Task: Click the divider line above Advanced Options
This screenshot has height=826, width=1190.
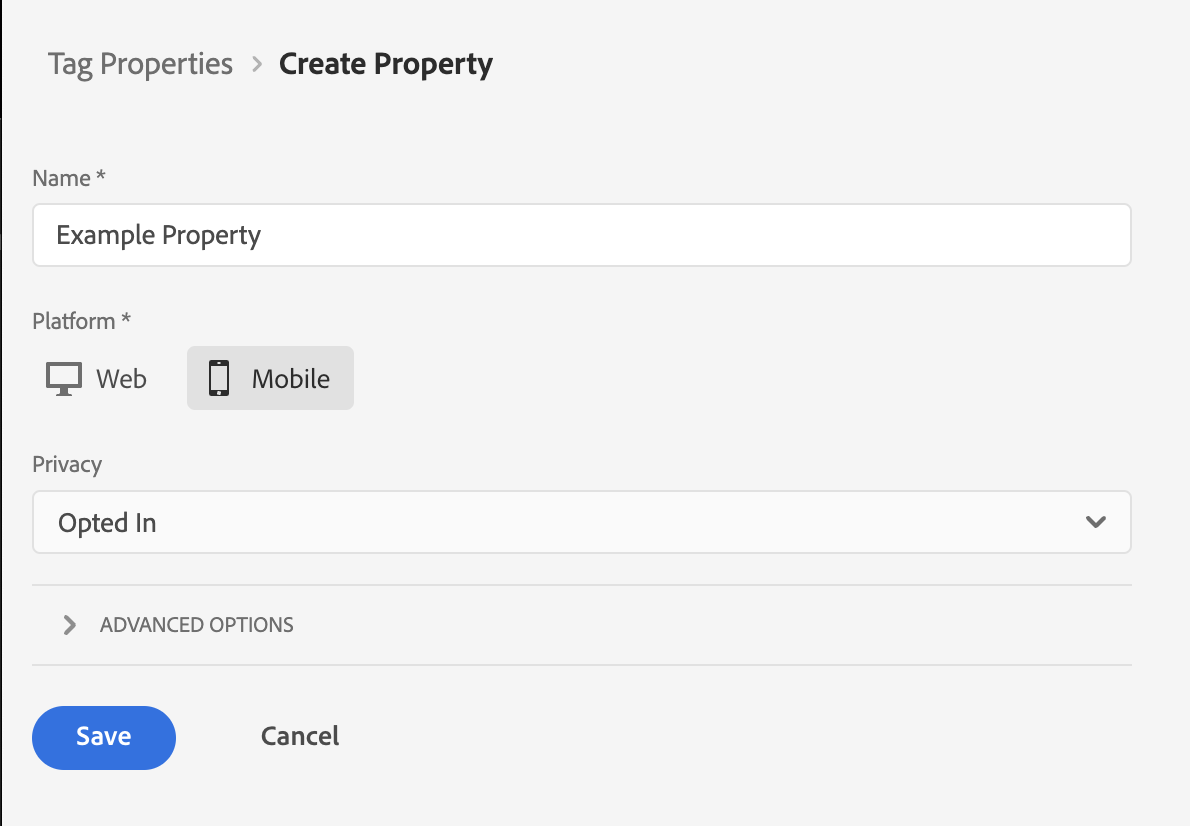Action: [580, 585]
